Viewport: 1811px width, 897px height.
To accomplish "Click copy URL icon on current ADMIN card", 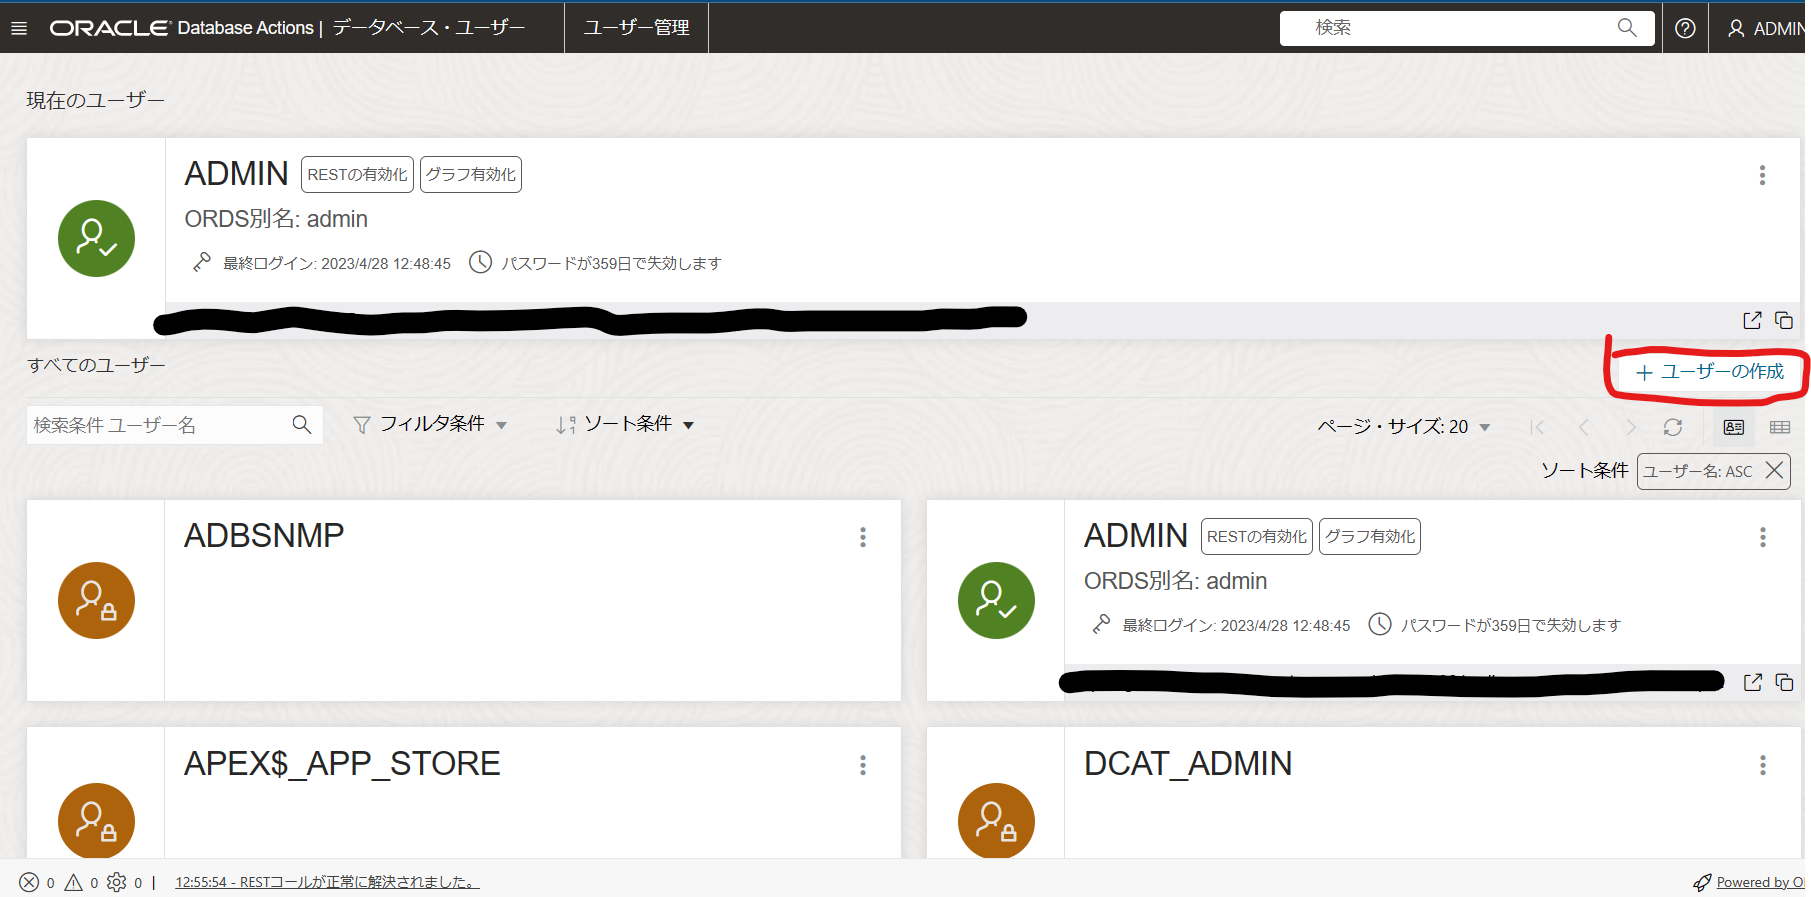I will [1784, 320].
